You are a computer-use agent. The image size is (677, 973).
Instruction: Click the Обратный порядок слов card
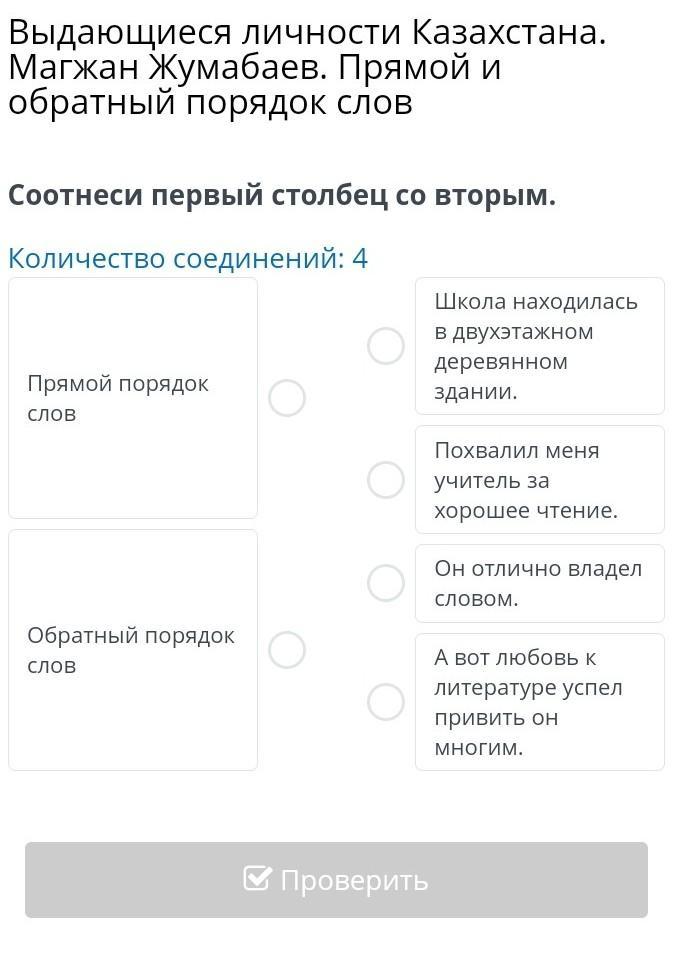(133, 650)
